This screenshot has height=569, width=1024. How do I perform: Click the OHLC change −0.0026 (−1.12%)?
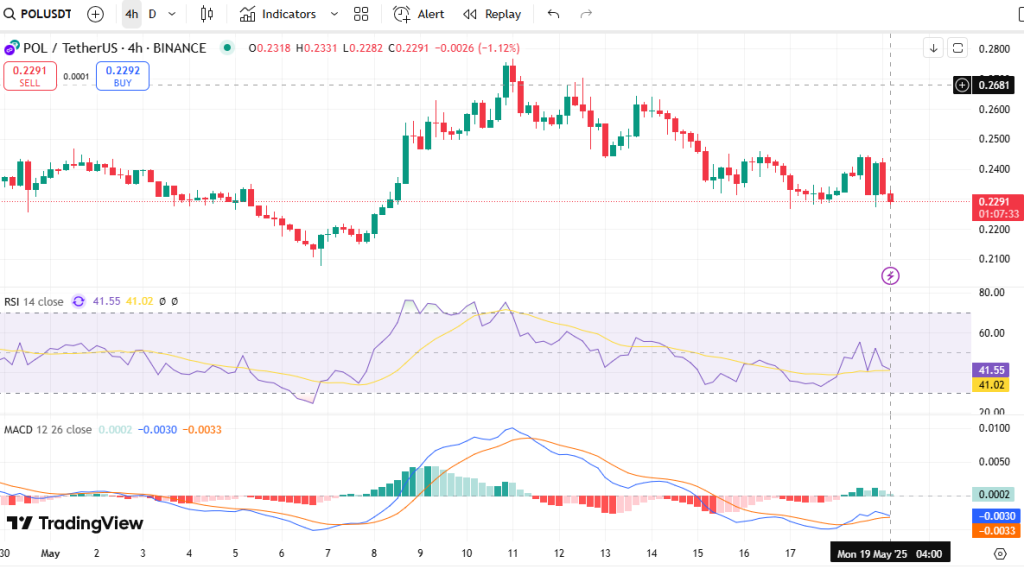point(477,48)
